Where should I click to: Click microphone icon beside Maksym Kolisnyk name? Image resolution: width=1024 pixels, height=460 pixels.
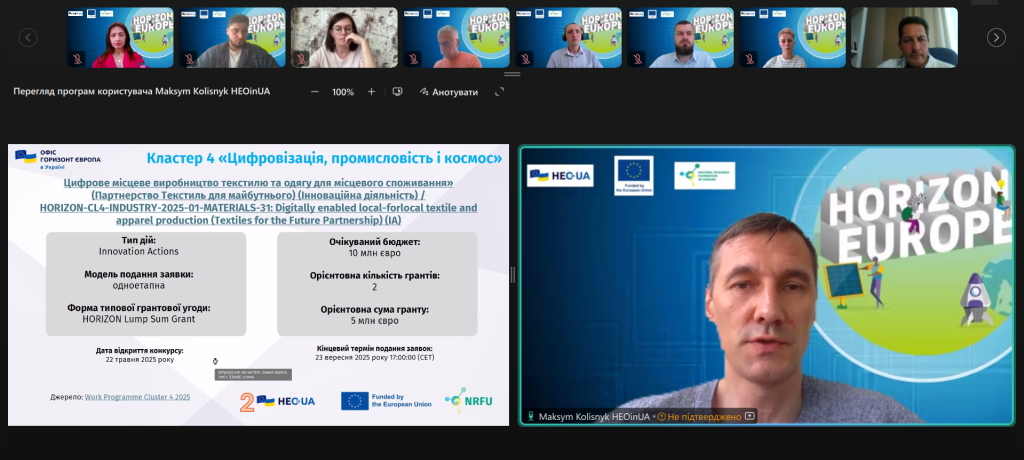pos(531,416)
